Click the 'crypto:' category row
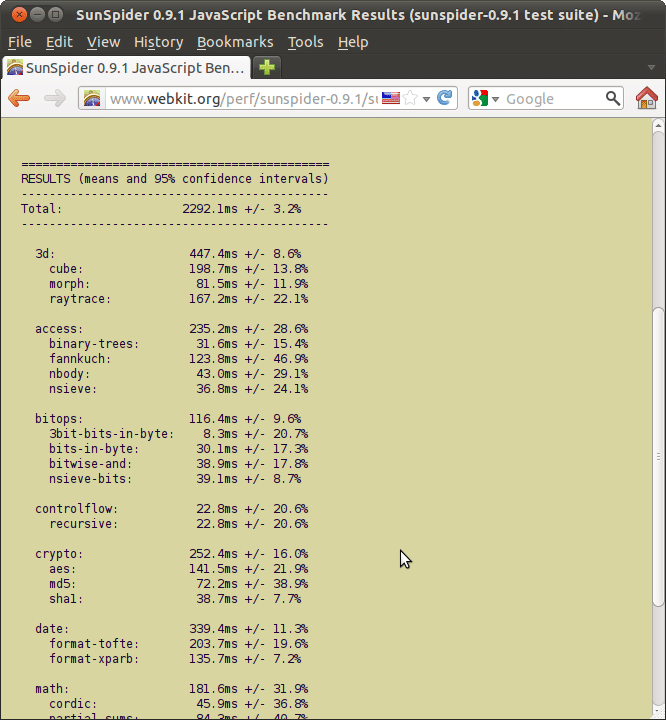Image resolution: width=666 pixels, height=720 pixels. (x=172, y=554)
